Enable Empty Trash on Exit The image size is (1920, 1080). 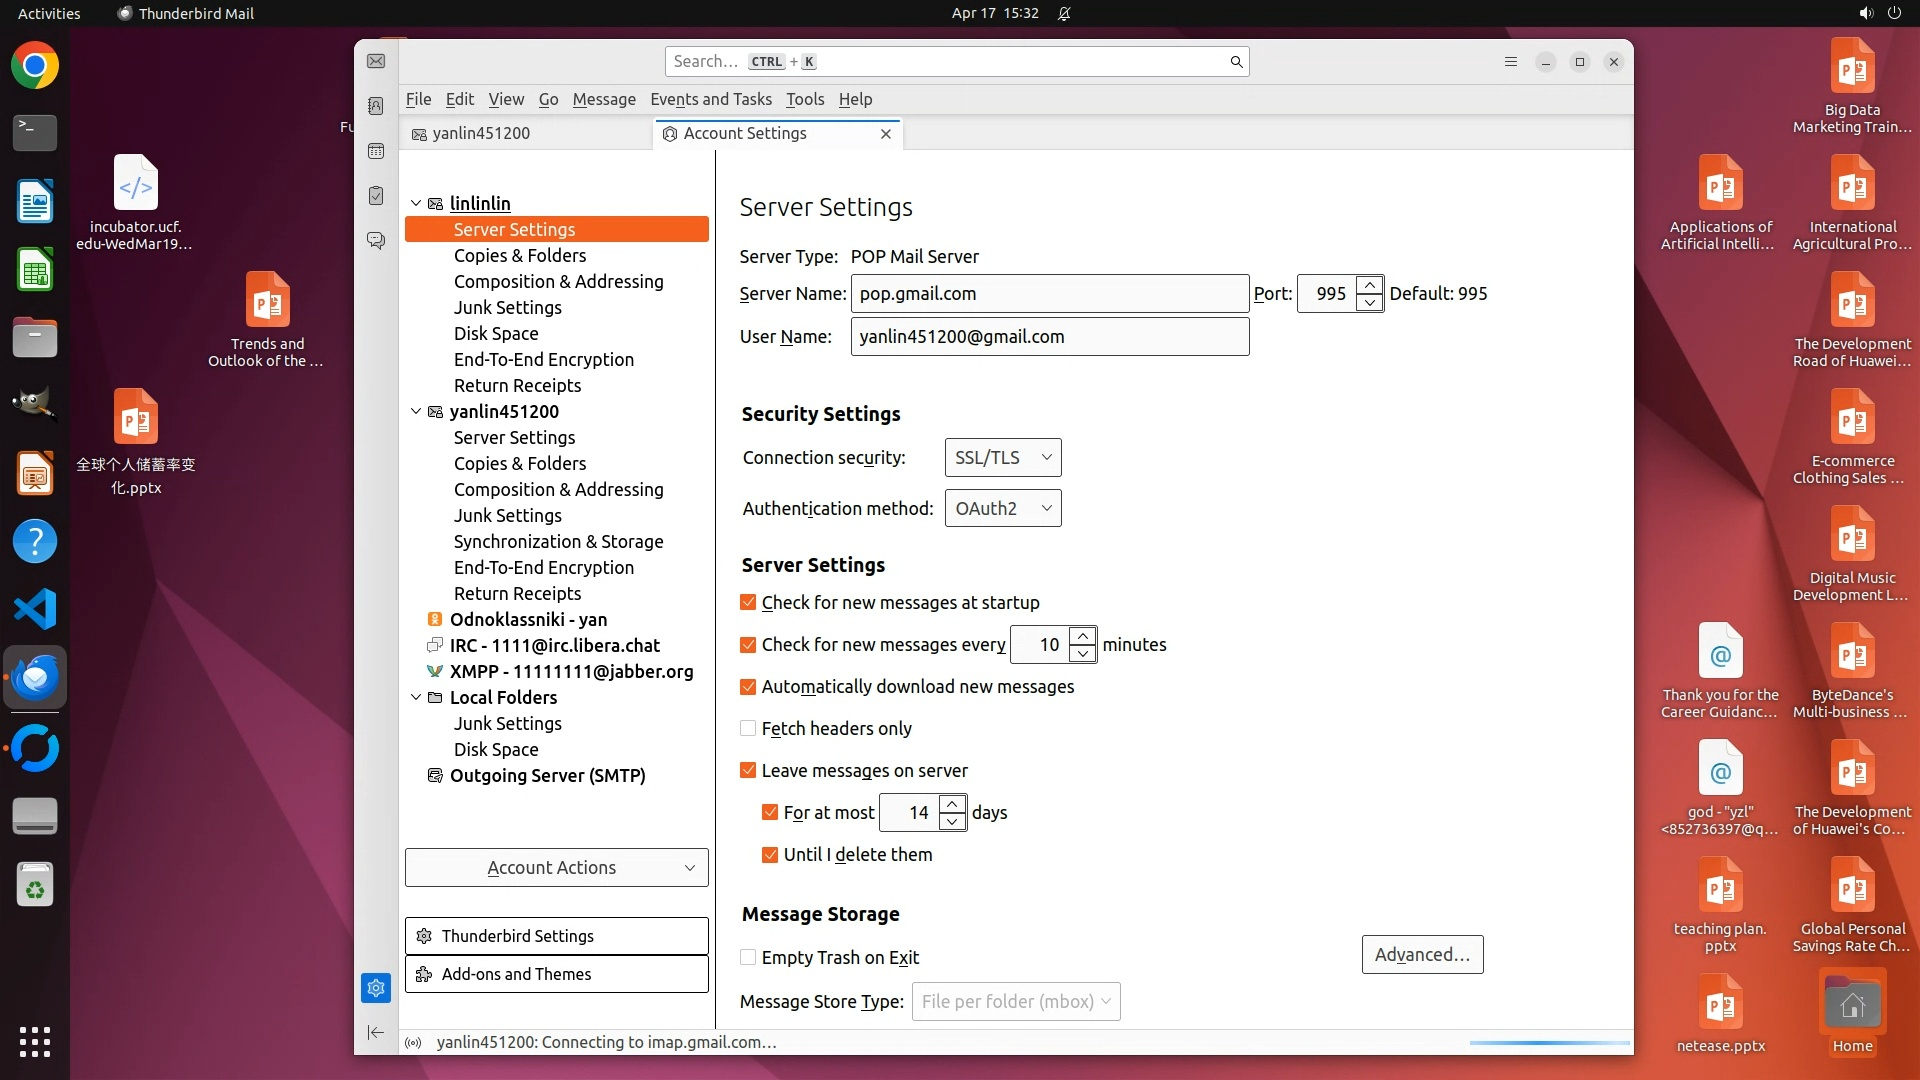(x=748, y=957)
